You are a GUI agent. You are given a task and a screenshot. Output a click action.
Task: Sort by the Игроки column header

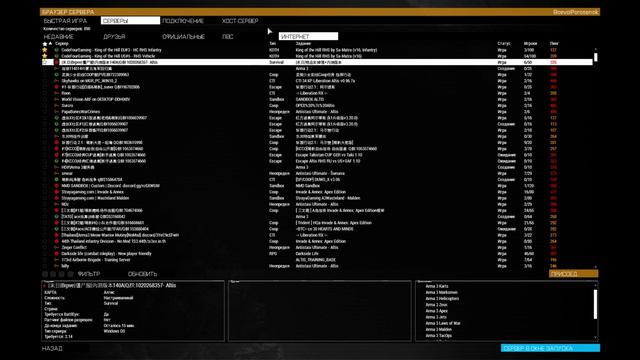530,43
